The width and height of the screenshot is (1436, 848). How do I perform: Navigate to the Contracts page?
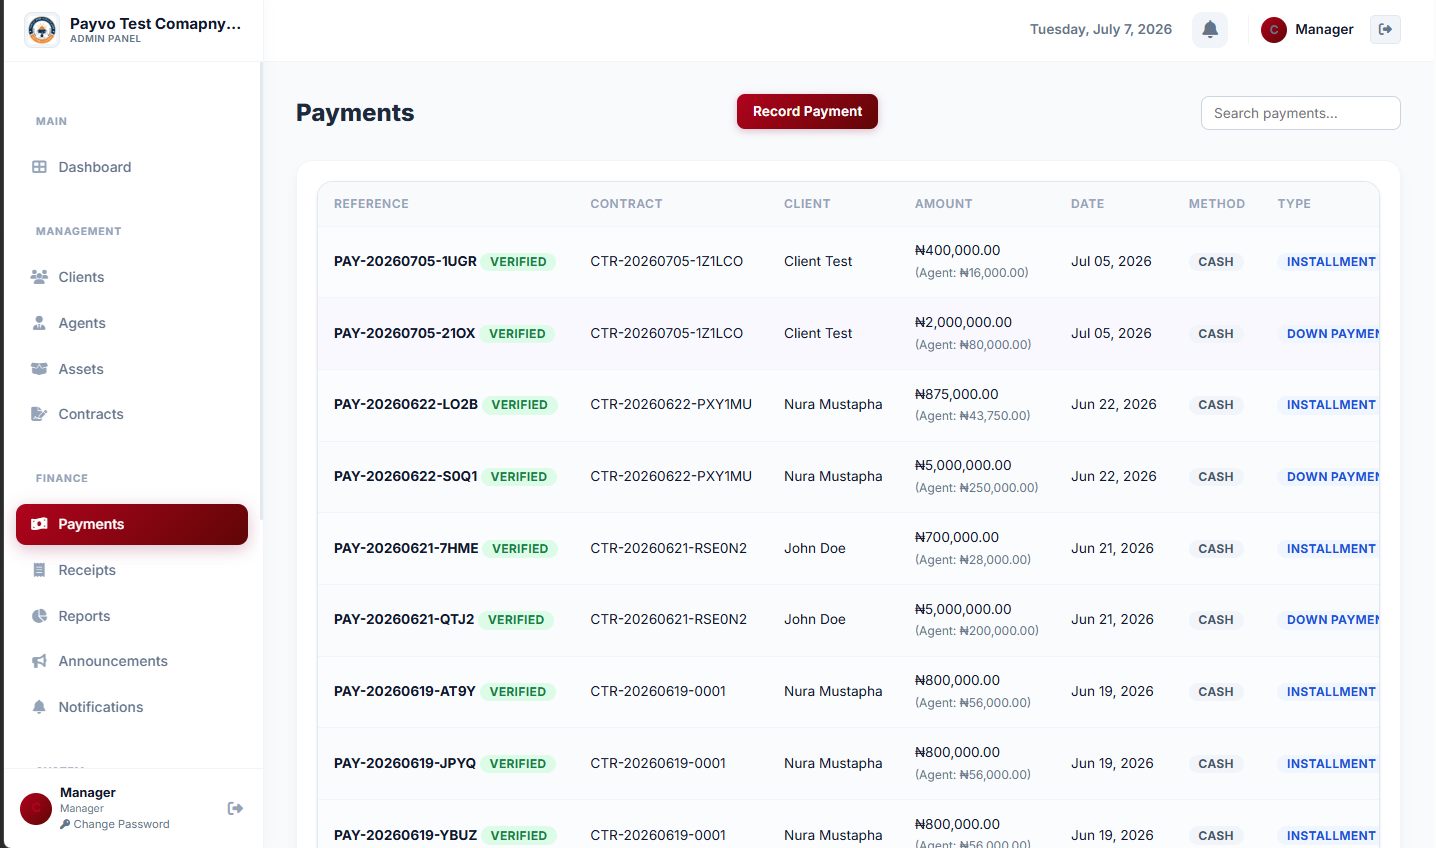pos(132,414)
